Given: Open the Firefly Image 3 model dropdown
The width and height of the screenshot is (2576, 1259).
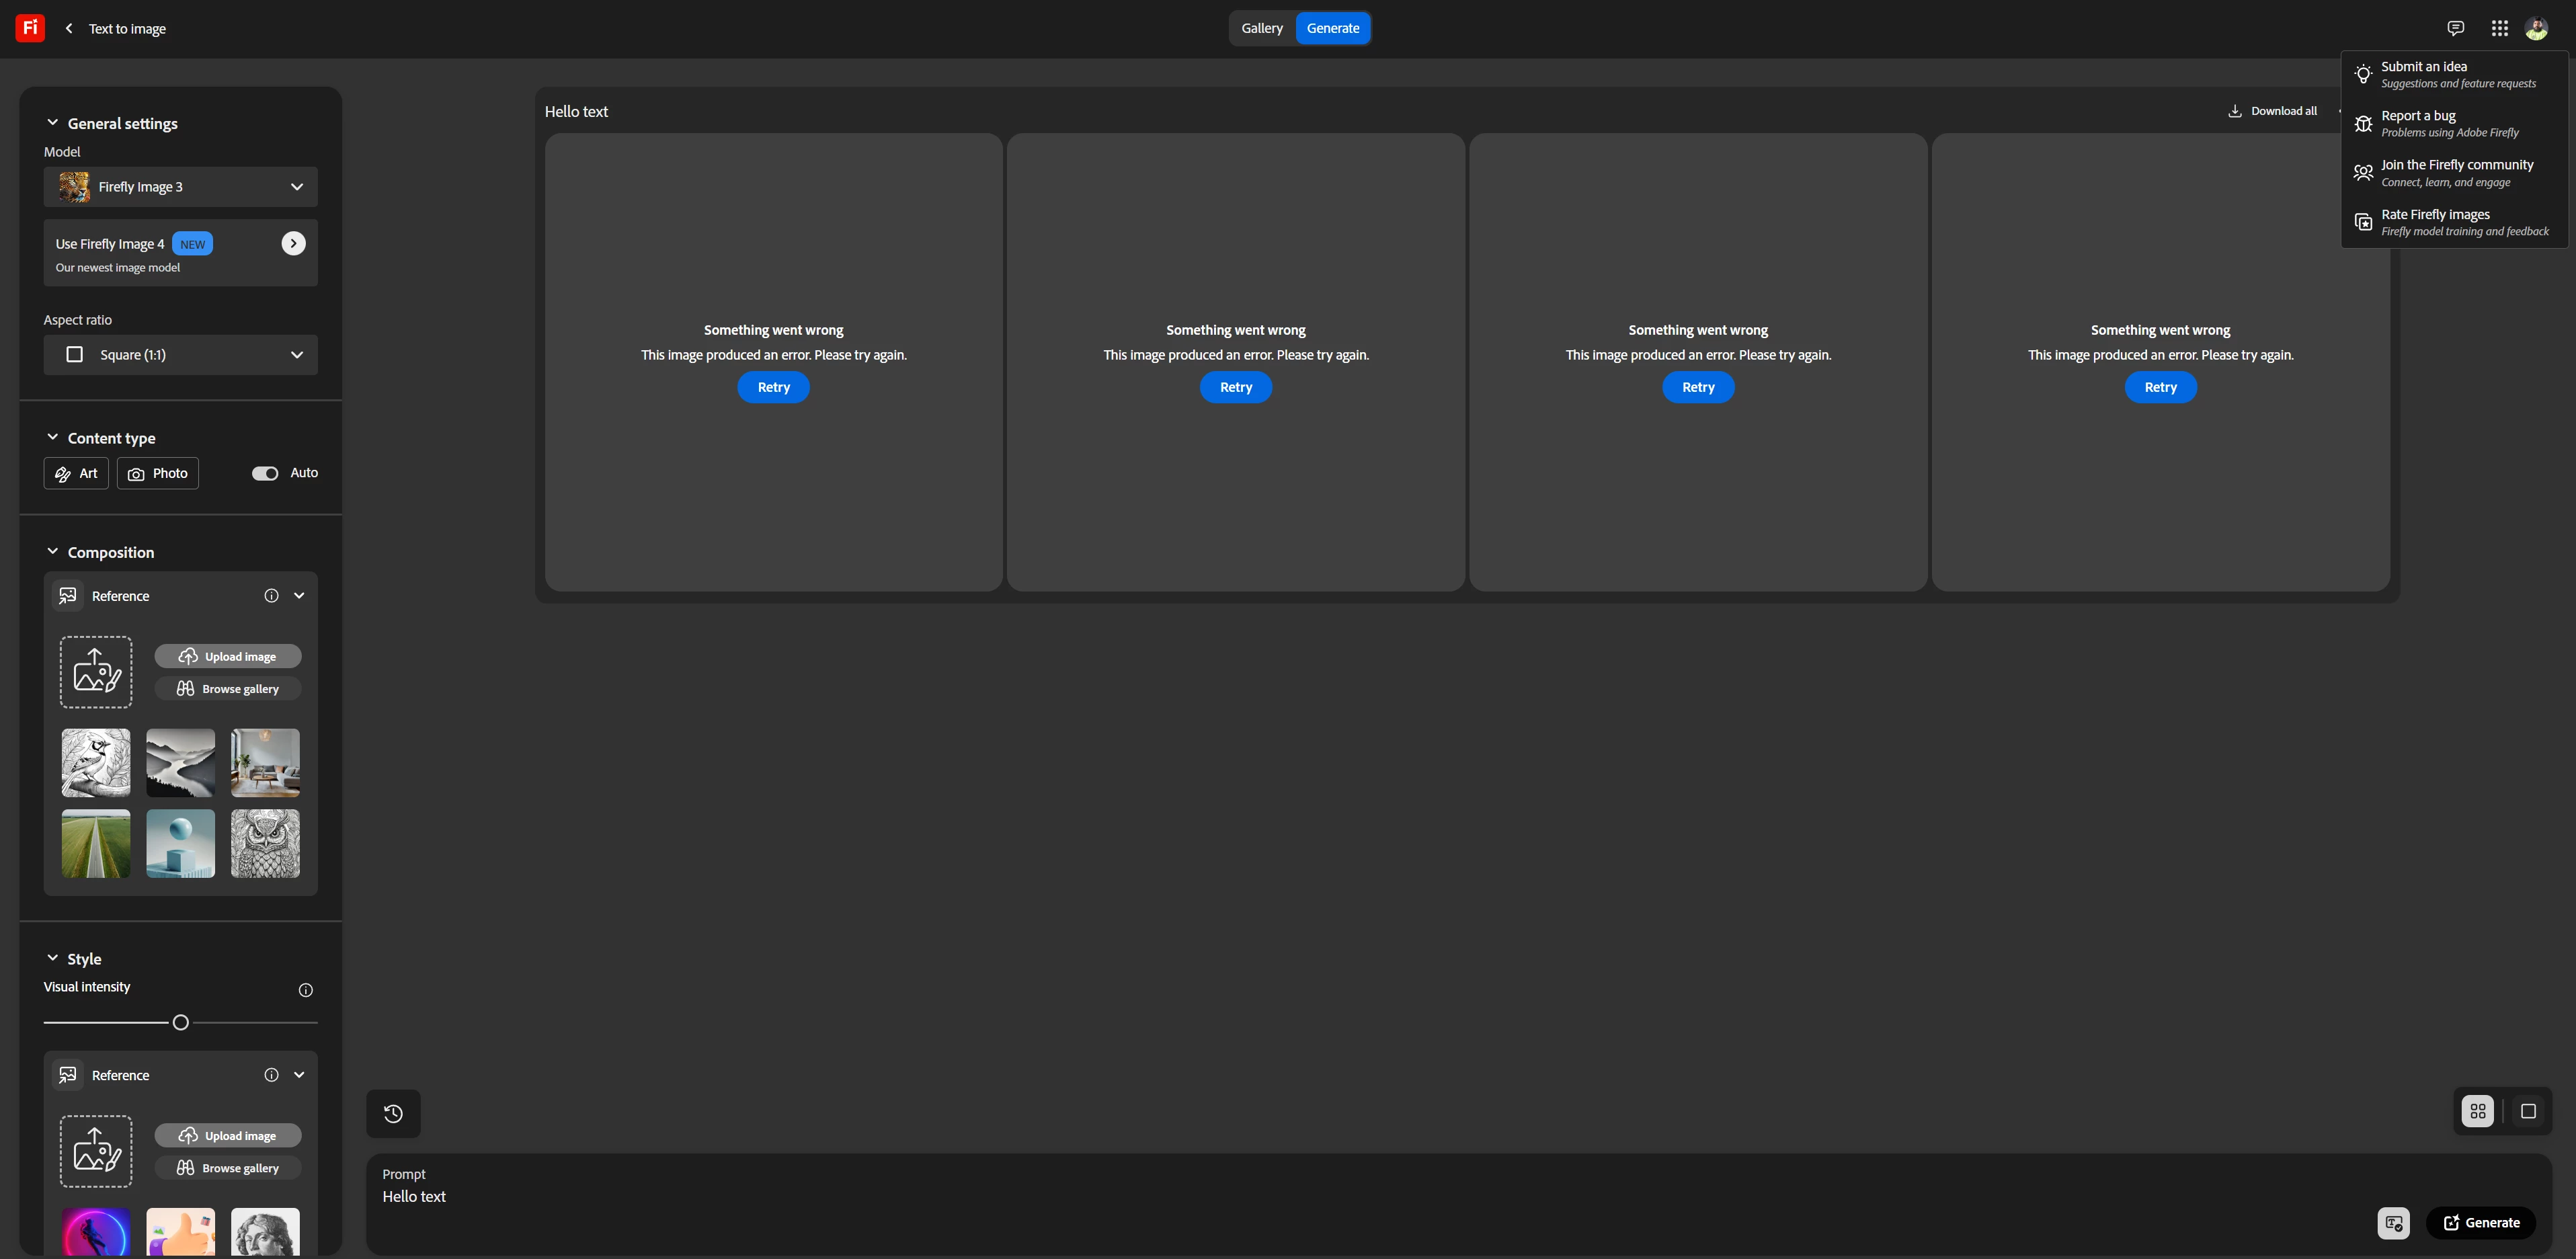Looking at the screenshot, I should 180,187.
